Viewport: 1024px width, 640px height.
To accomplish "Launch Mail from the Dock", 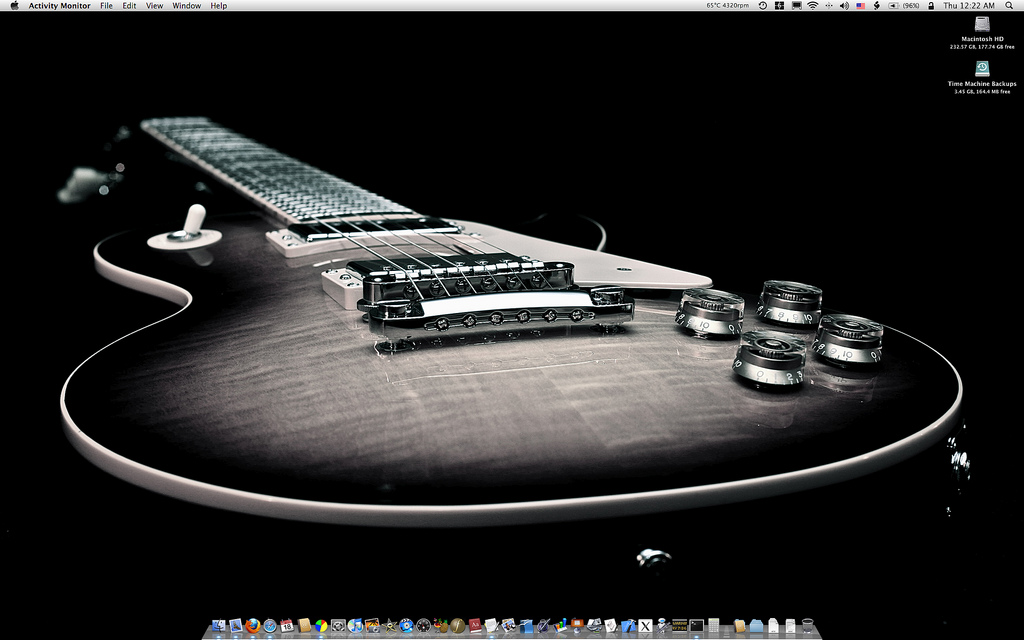I will click(236, 626).
